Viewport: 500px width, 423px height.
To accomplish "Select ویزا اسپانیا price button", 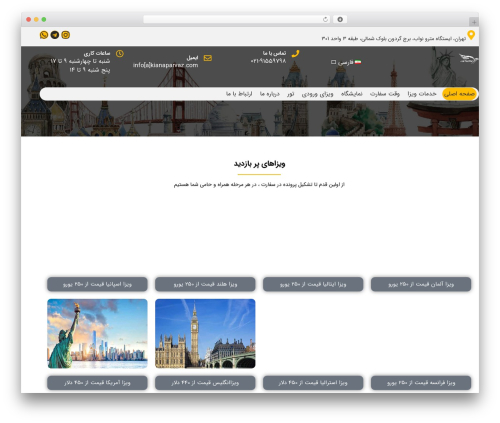I will (x=97, y=284).
